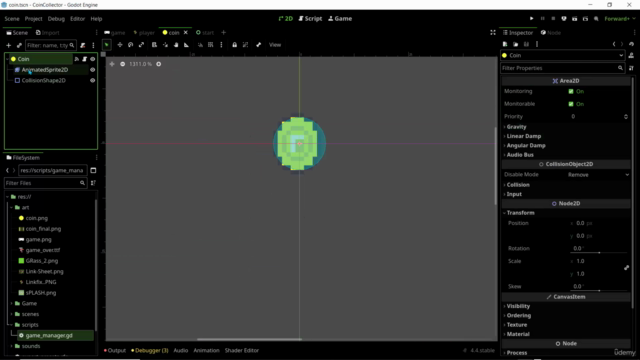Toggle the scale ratio lock link
The width and height of the screenshot is (640, 360).
pyautogui.click(x=626, y=268)
